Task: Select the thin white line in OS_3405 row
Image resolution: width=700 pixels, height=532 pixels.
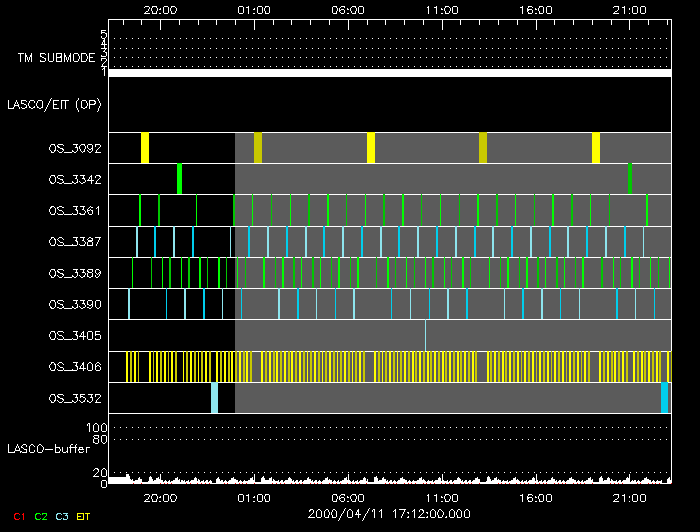Action: 425,335
